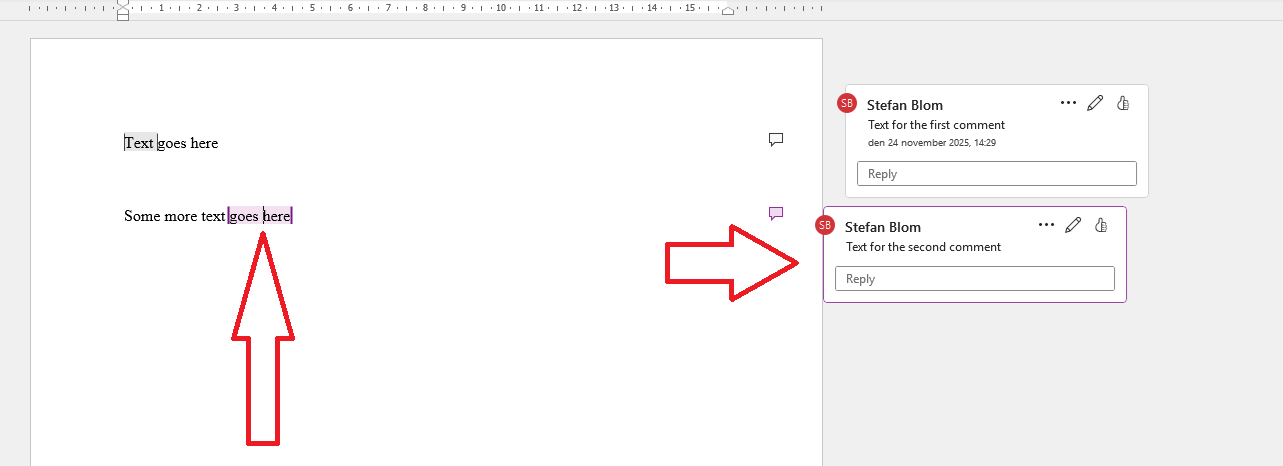The height and width of the screenshot is (466, 1283).
Task: Click the highlighted words 'goes here' in second paragraph
Action: [260, 216]
